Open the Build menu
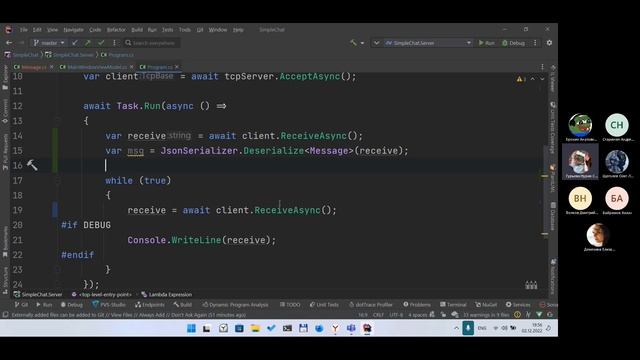The image size is (640, 360). 137,30
